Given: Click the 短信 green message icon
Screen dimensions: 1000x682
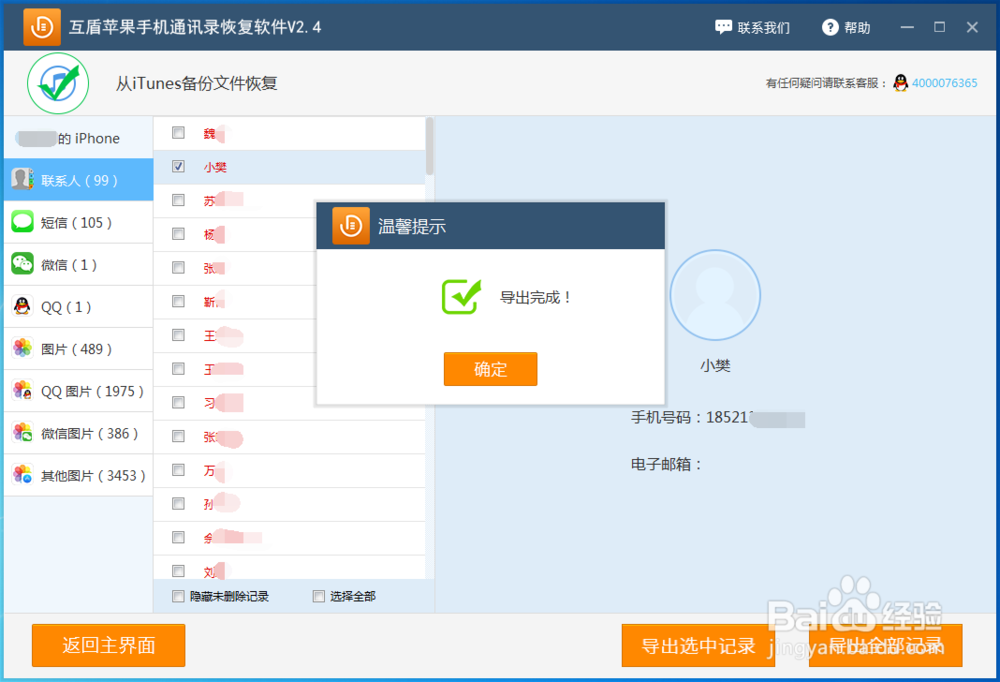Looking at the screenshot, I should [22, 221].
